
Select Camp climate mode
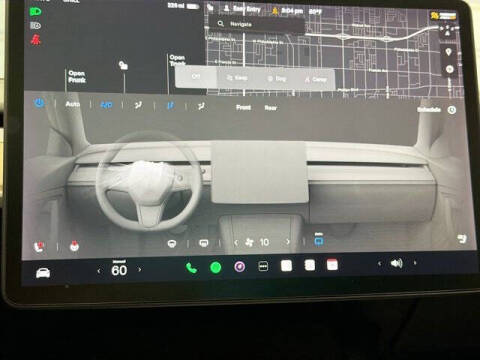click(316, 79)
